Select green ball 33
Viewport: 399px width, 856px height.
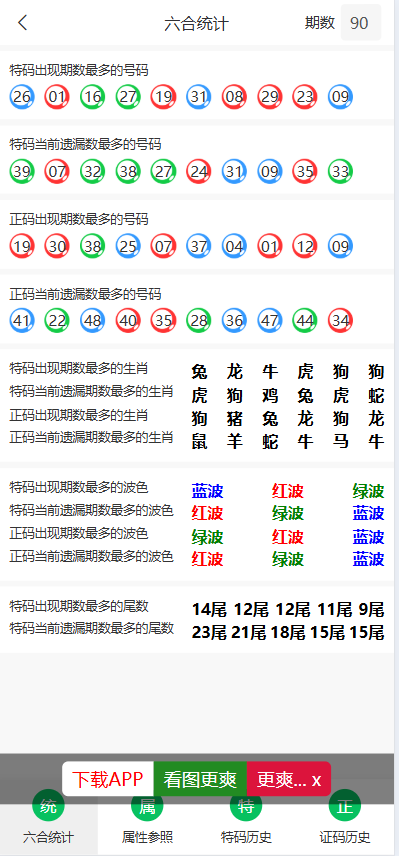click(x=341, y=172)
